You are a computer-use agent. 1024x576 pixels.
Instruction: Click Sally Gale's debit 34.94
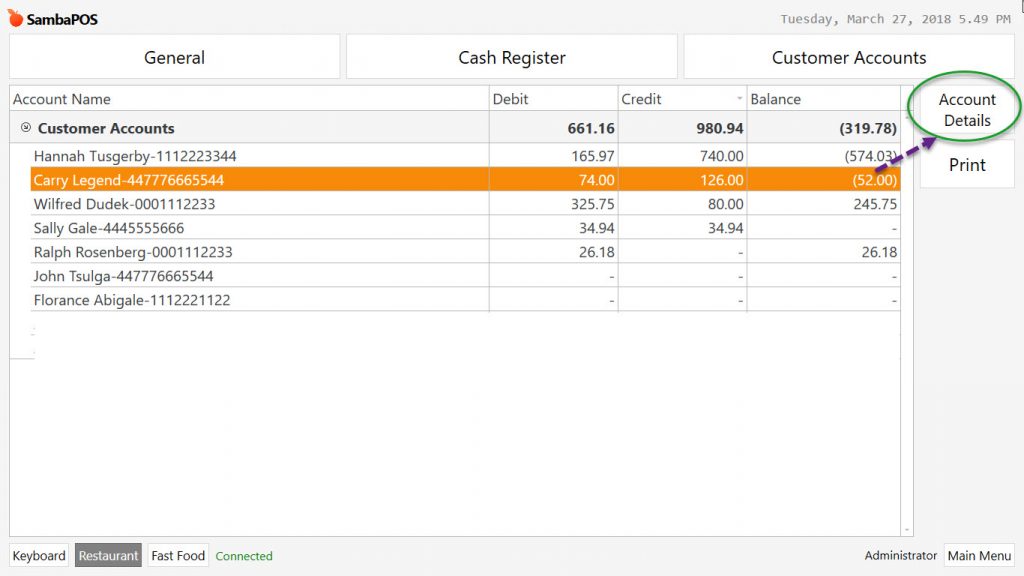click(596, 229)
